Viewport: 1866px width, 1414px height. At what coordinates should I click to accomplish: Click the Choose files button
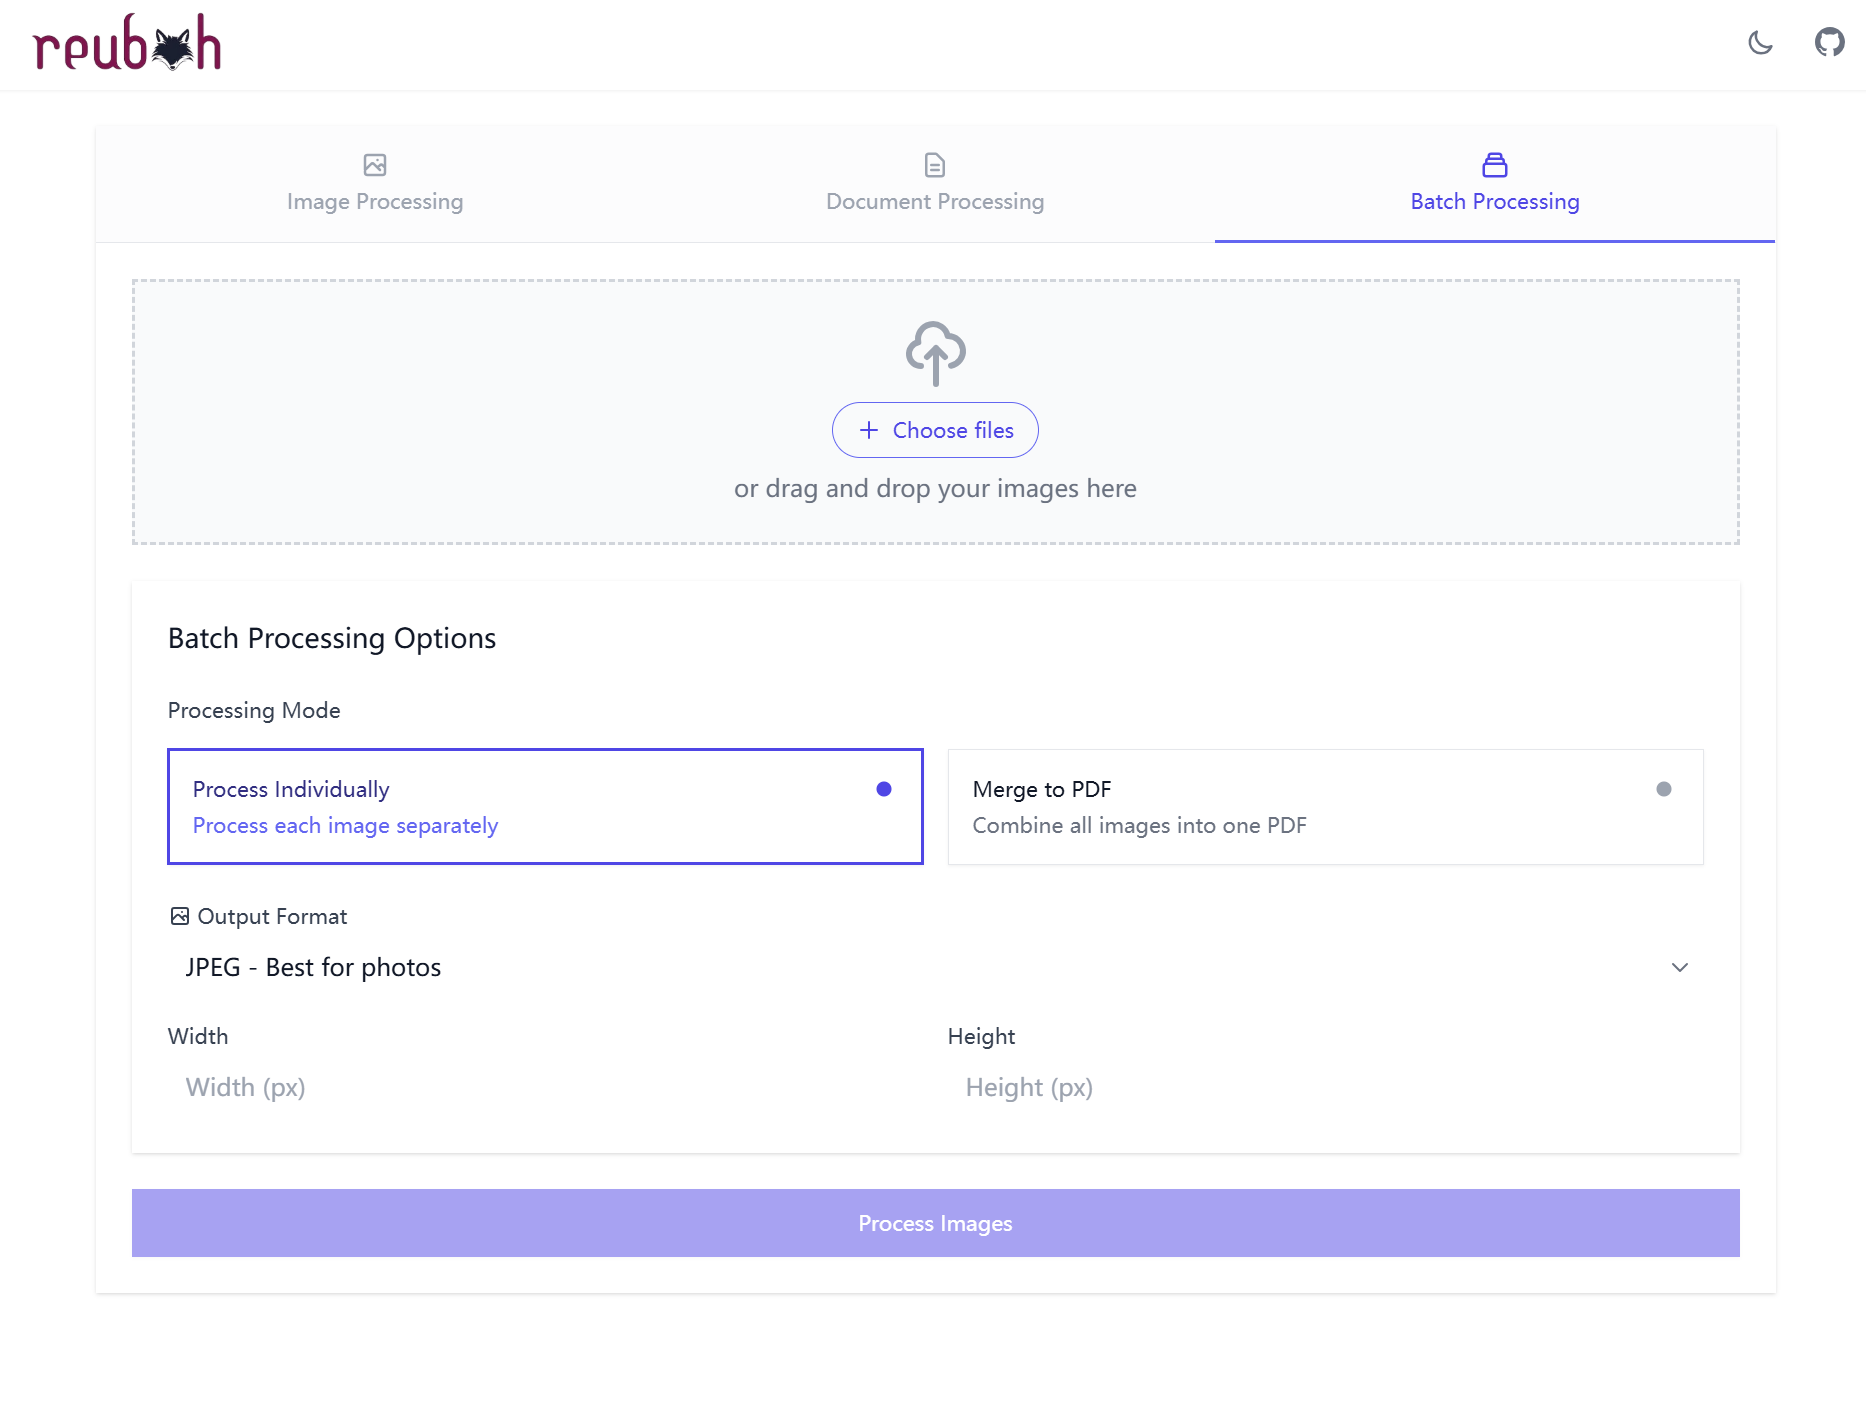pos(935,430)
